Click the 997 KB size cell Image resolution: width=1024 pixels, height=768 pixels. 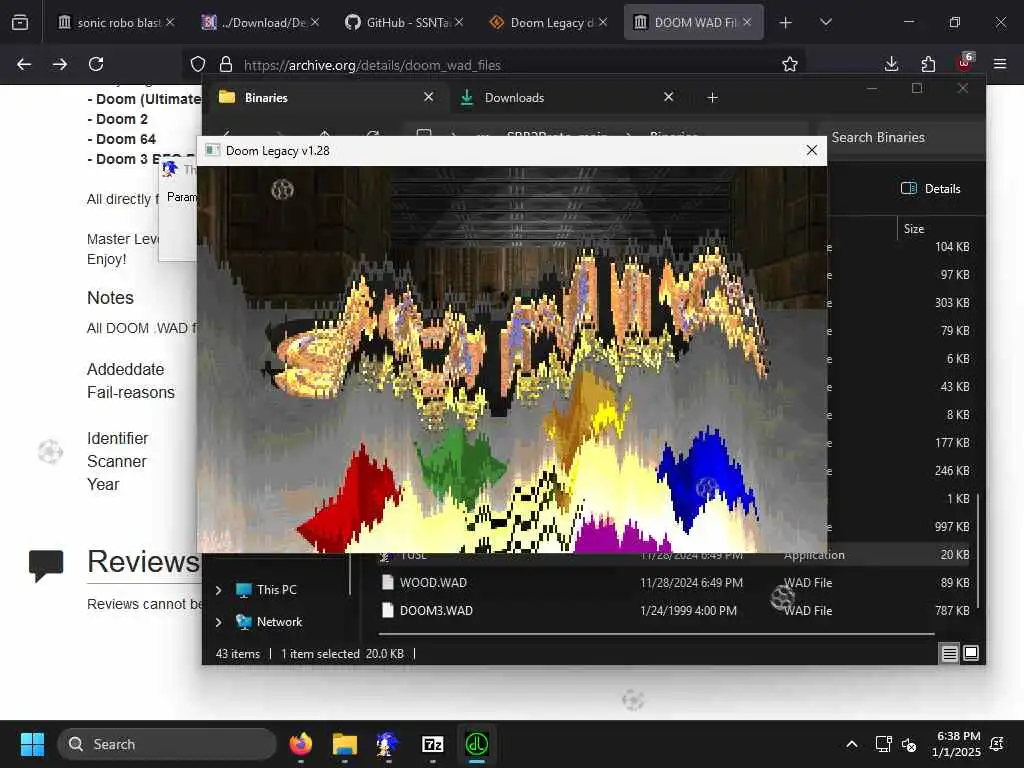[952, 526]
